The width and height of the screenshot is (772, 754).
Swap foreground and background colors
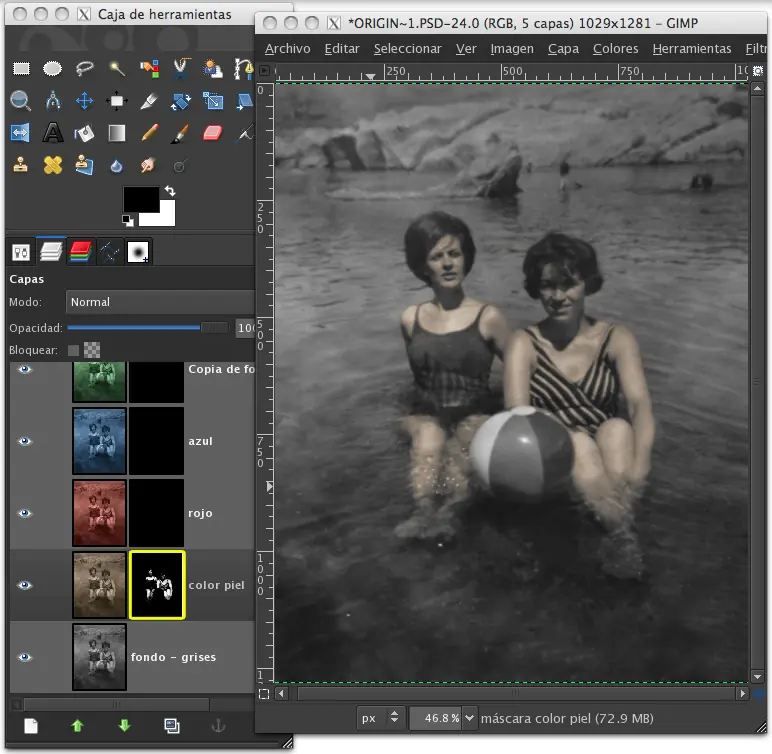(x=170, y=191)
